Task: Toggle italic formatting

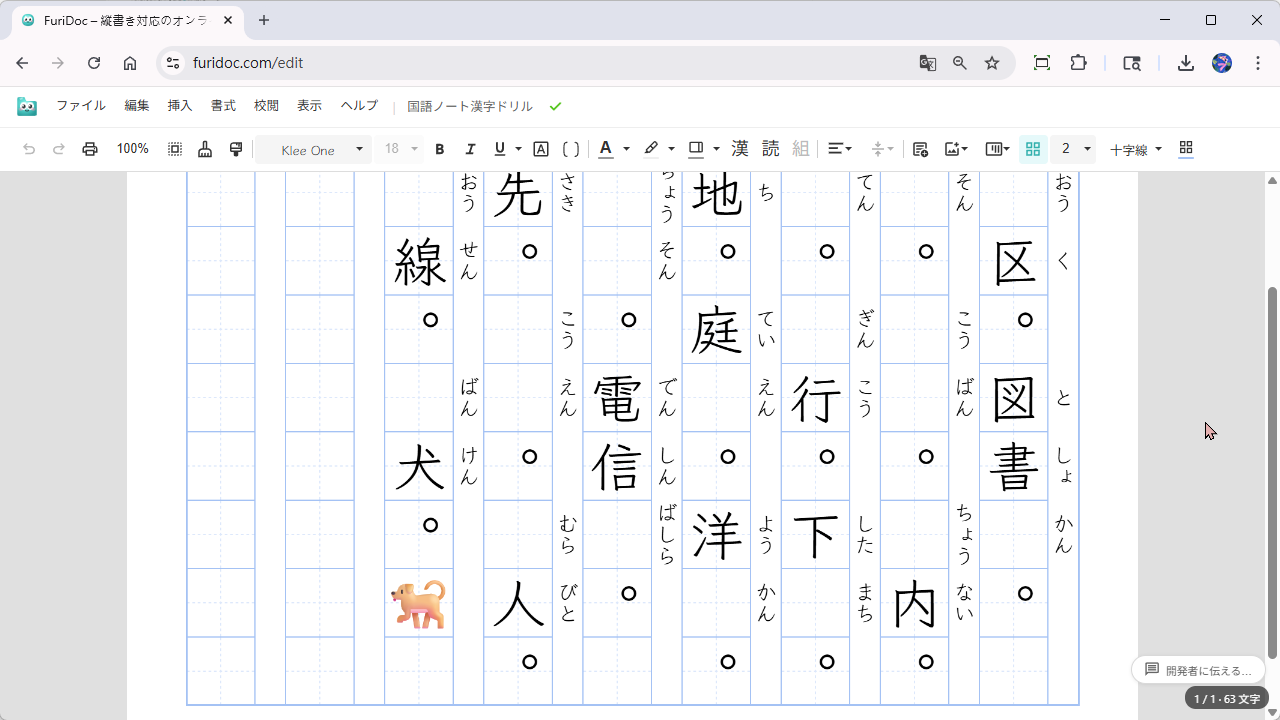Action: [470, 149]
